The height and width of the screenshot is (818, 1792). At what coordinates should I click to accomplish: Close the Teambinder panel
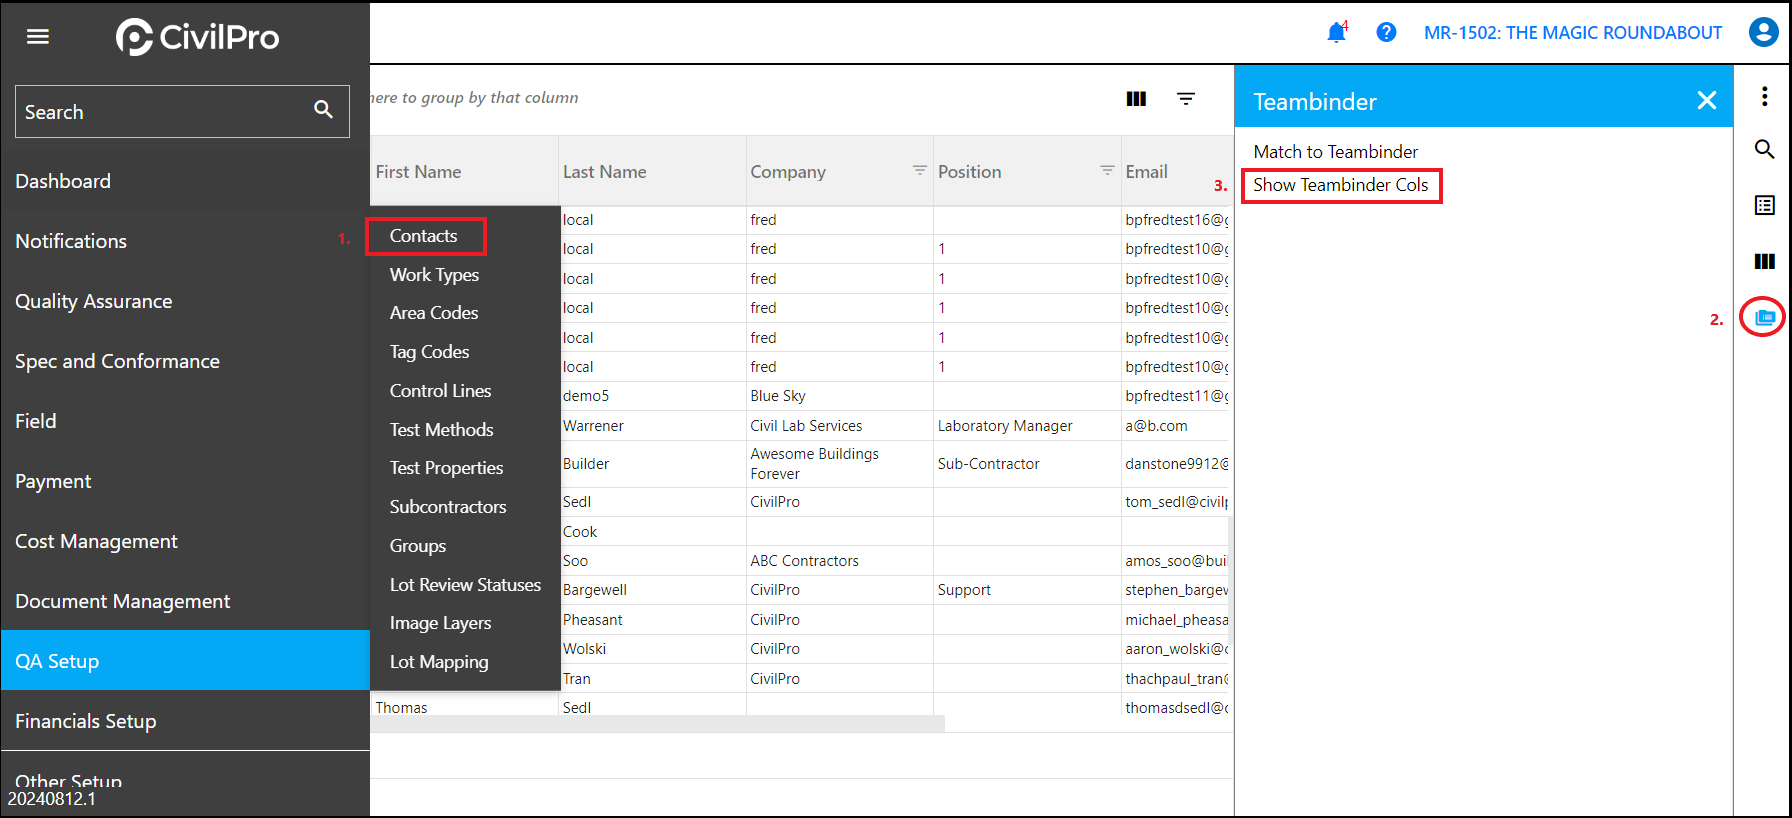pyautogui.click(x=1707, y=100)
